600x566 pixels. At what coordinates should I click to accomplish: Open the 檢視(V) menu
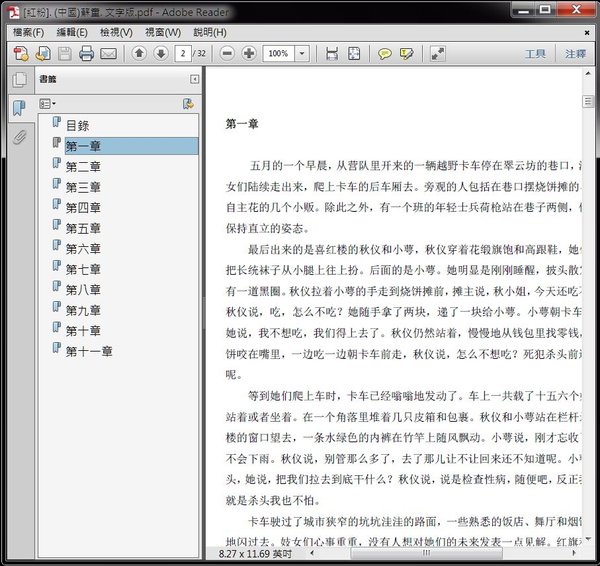pos(117,32)
